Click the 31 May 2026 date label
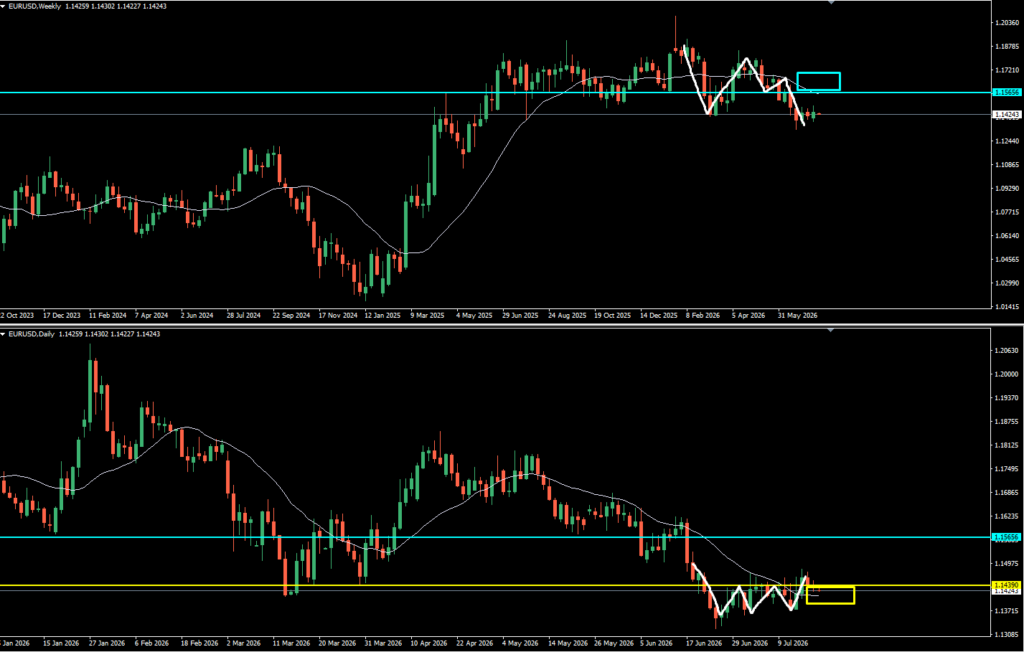Screen dimensions: 1024x652 tap(795, 315)
